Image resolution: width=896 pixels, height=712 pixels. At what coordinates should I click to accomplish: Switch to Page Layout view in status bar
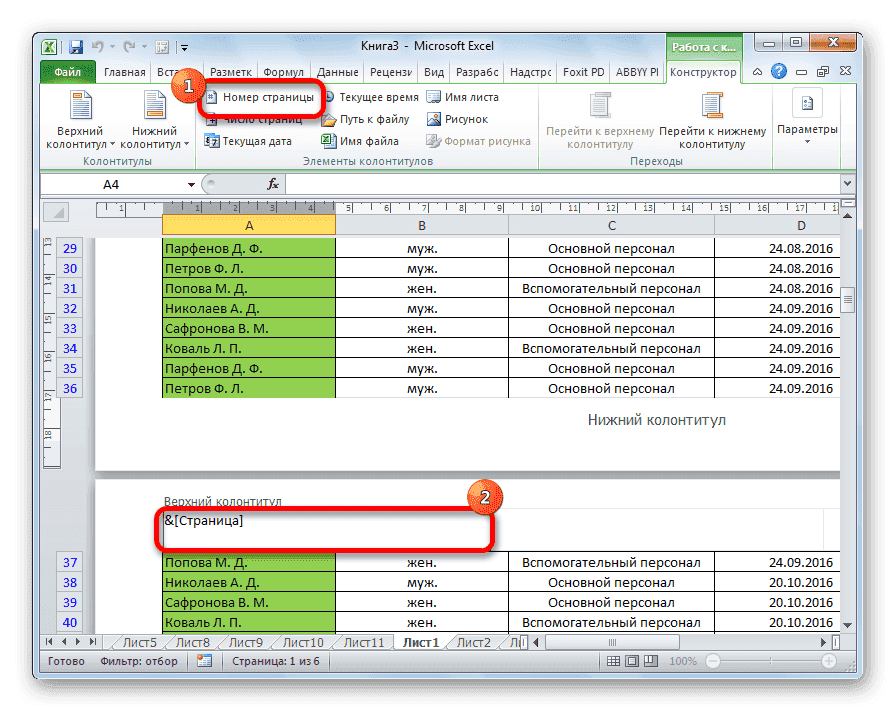tap(633, 661)
